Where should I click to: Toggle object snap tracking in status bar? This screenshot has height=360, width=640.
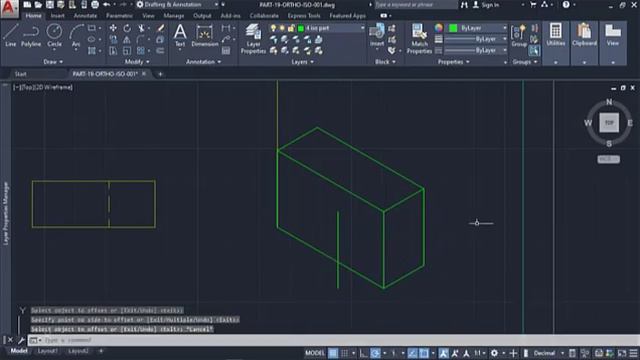(x=412, y=353)
